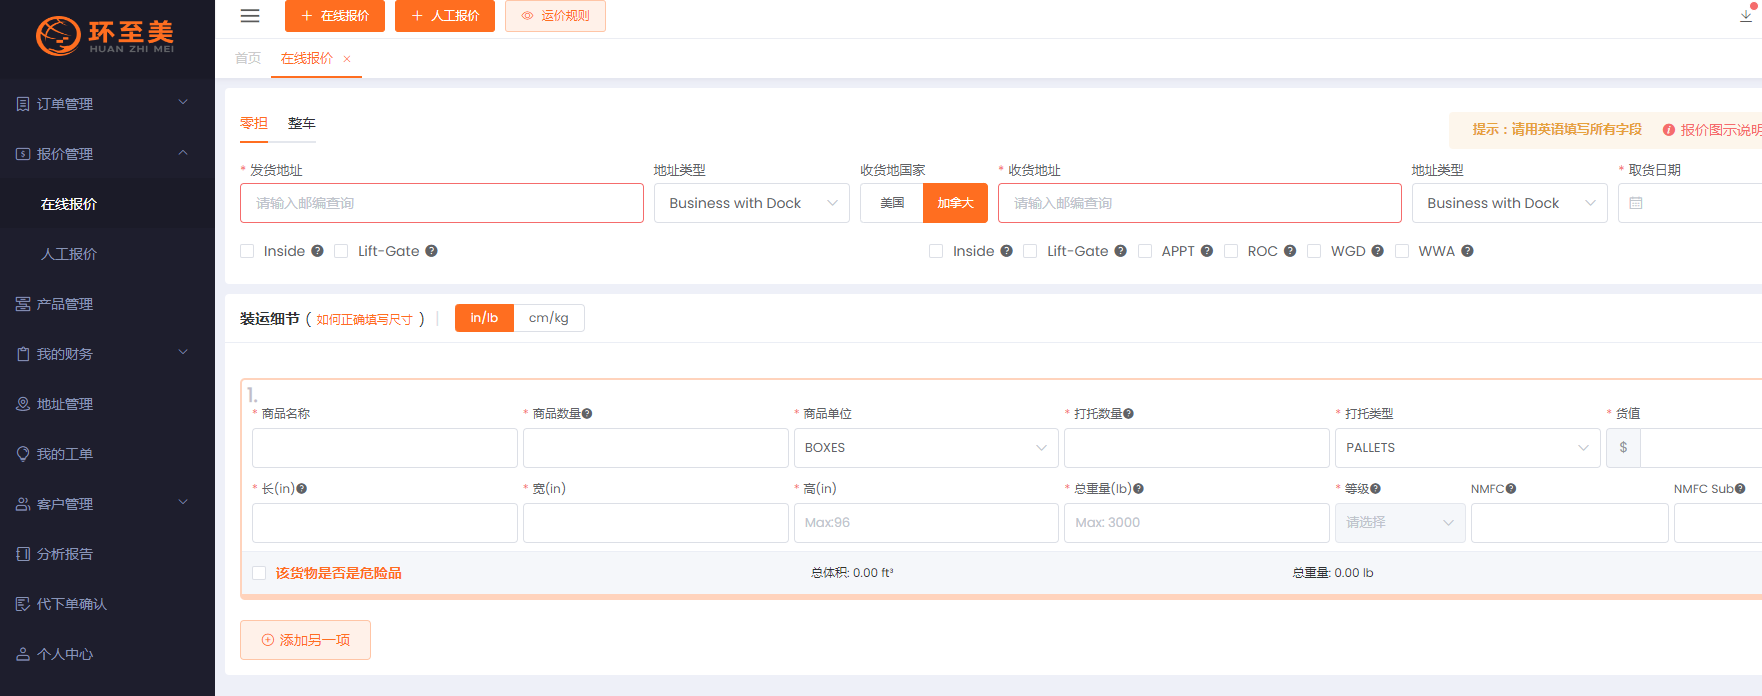The height and width of the screenshot is (696, 1762).
Task: Open the 商品单位 BOXES dropdown
Action: click(925, 448)
